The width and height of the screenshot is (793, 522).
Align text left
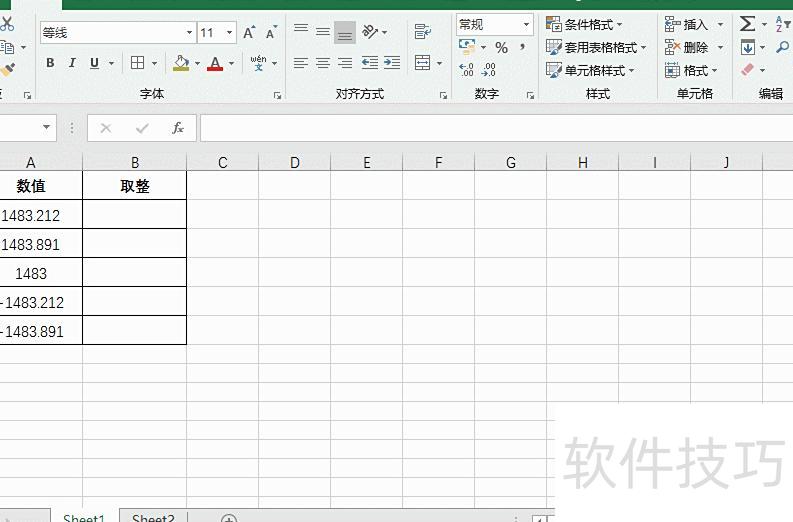coord(300,63)
